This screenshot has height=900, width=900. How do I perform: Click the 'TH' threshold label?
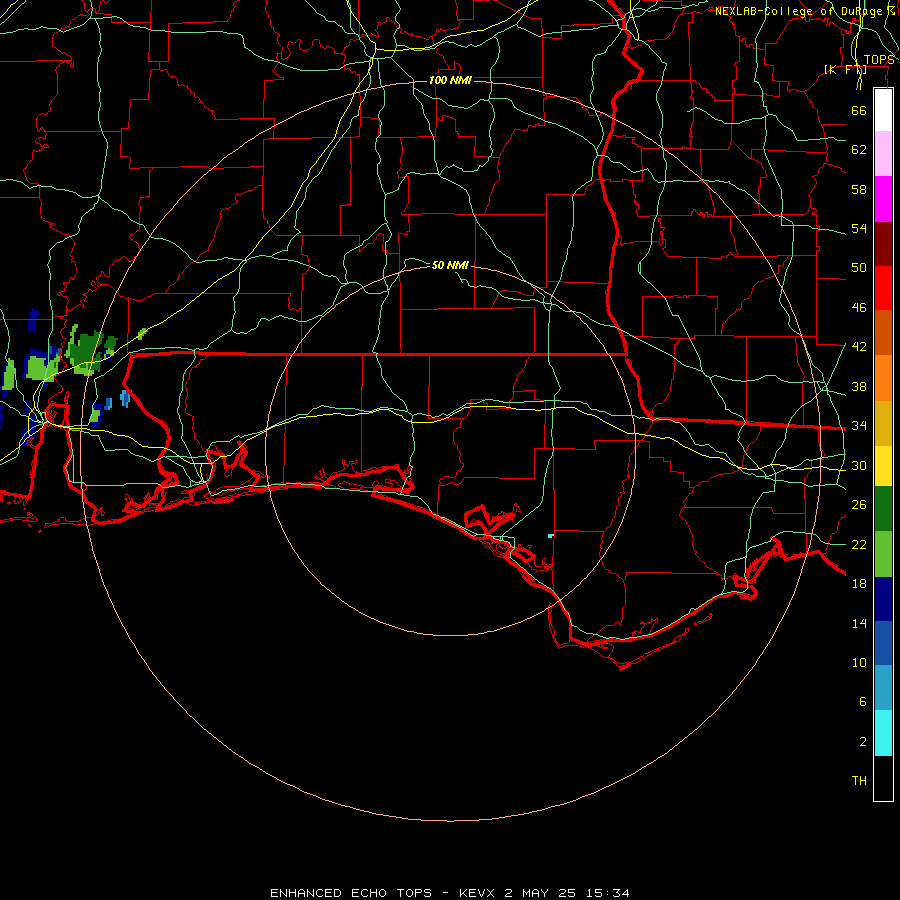pos(859,781)
